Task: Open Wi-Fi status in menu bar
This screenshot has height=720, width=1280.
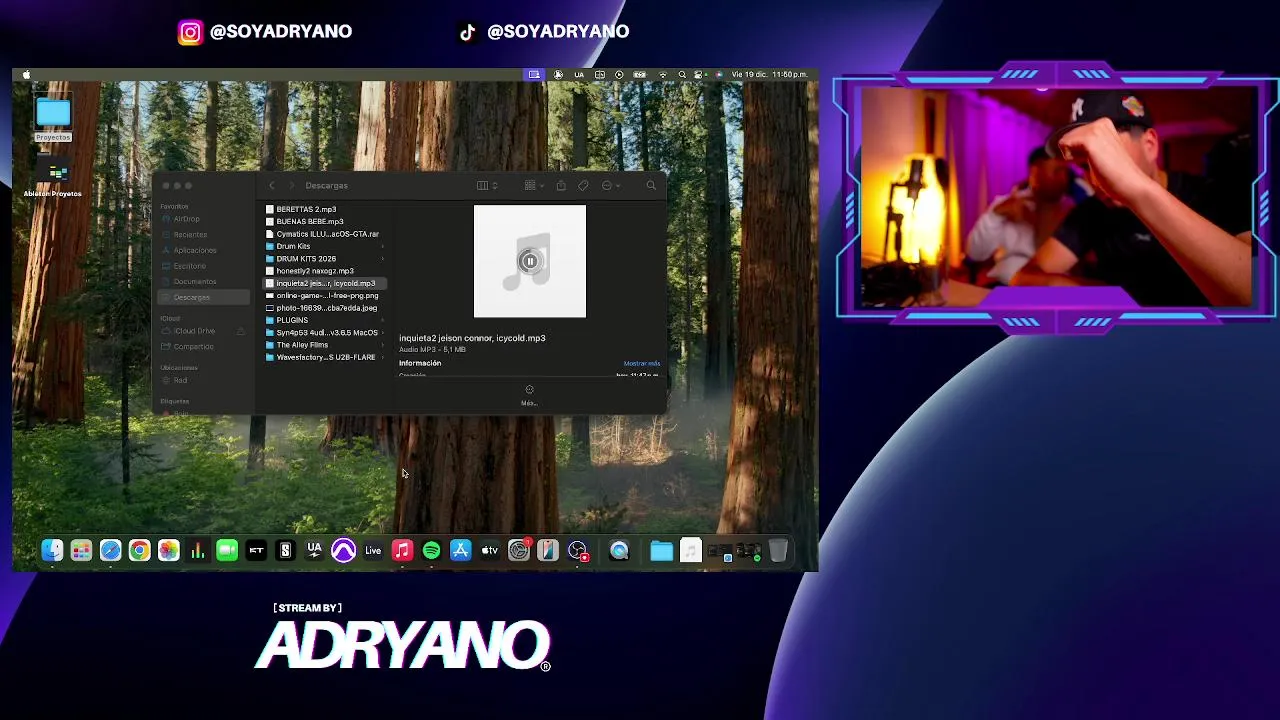Action: pos(661,75)
